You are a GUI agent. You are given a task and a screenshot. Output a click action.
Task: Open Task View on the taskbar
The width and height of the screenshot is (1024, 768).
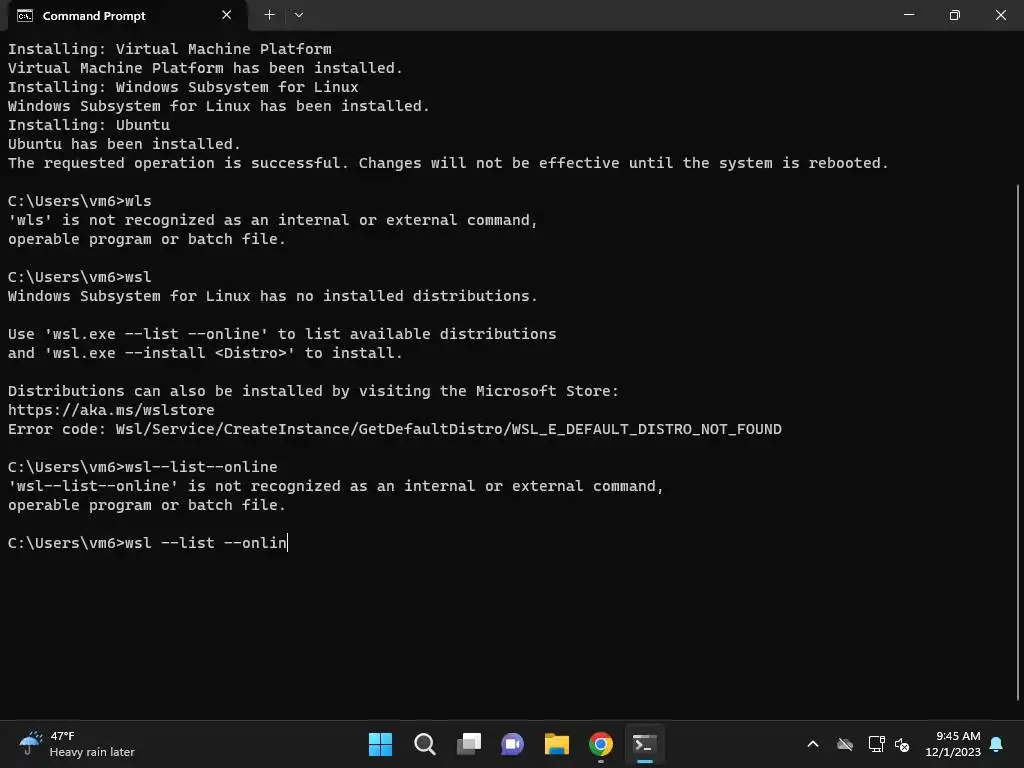[468, 744]
